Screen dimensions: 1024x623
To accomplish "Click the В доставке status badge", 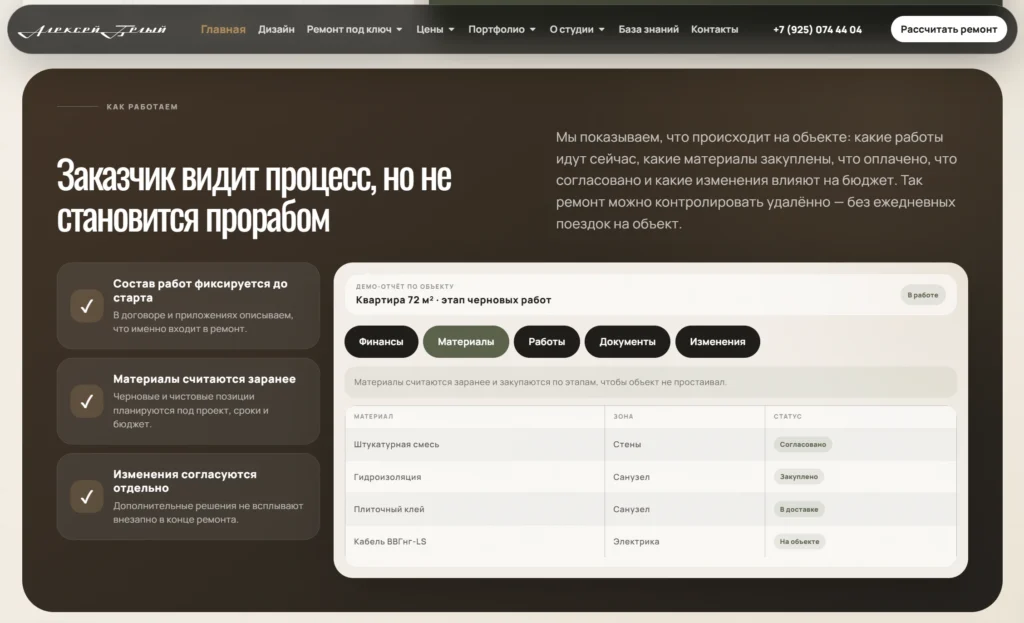I will [x=799, y=509].
